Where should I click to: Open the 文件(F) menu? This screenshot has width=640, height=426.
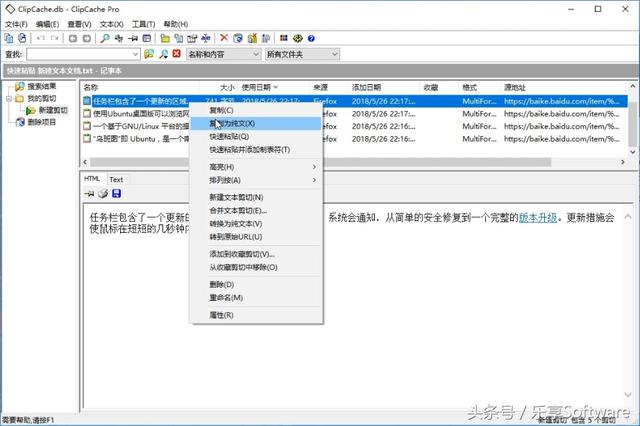(16, 24)
